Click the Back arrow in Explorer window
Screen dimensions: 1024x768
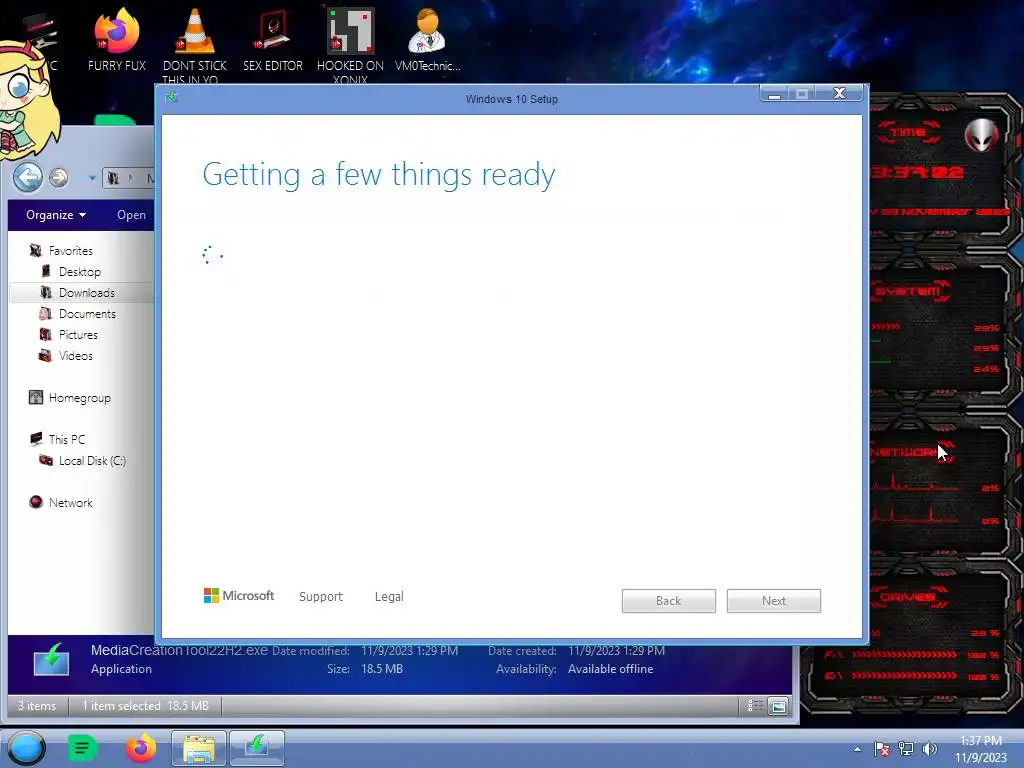point(27,177)
